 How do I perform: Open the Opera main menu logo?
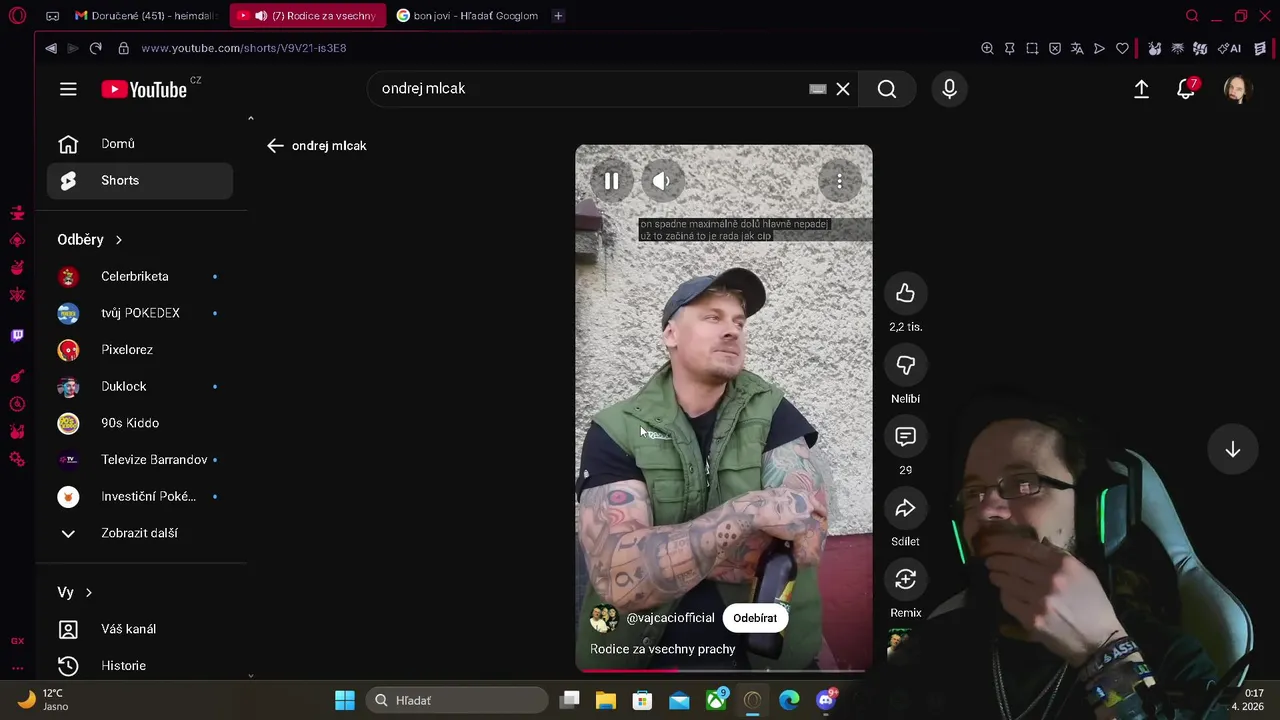point(17,16)
